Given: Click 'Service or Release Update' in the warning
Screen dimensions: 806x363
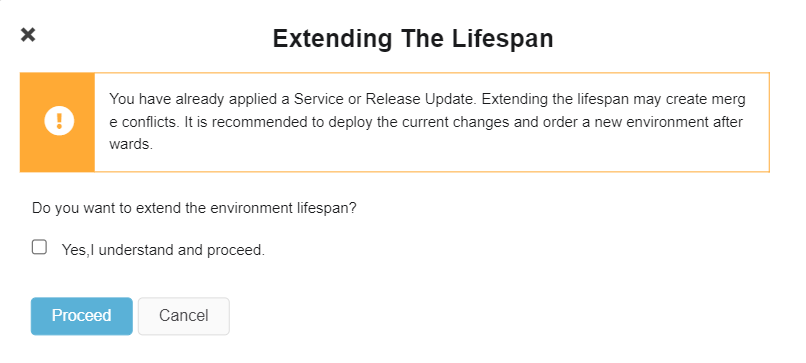Looking at the screenshot, I should point(386,99).
